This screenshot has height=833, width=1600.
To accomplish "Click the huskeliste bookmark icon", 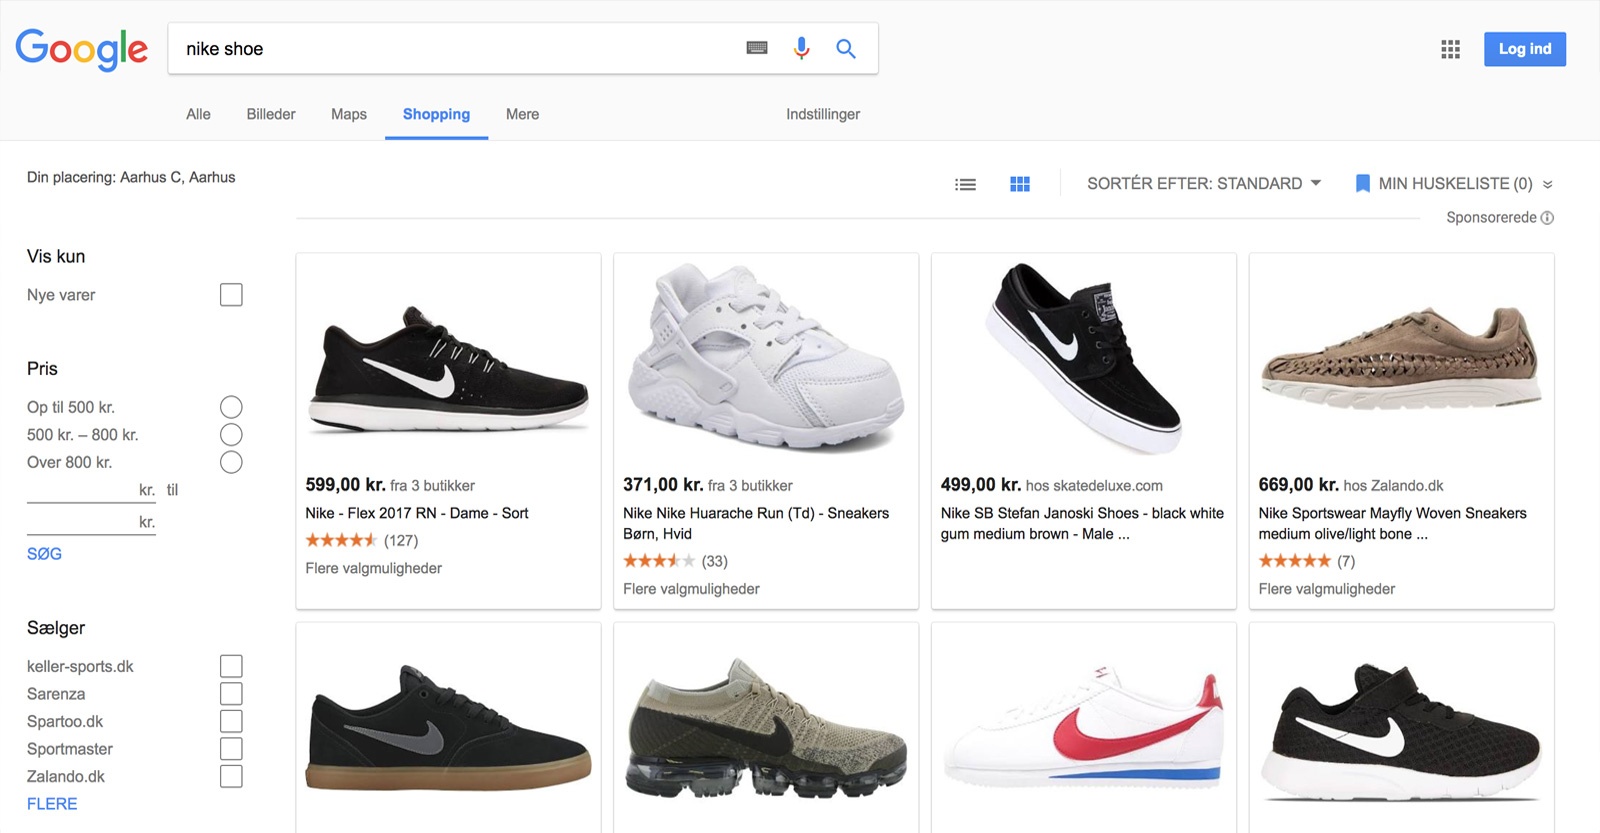I will (x=1362, y=183).
